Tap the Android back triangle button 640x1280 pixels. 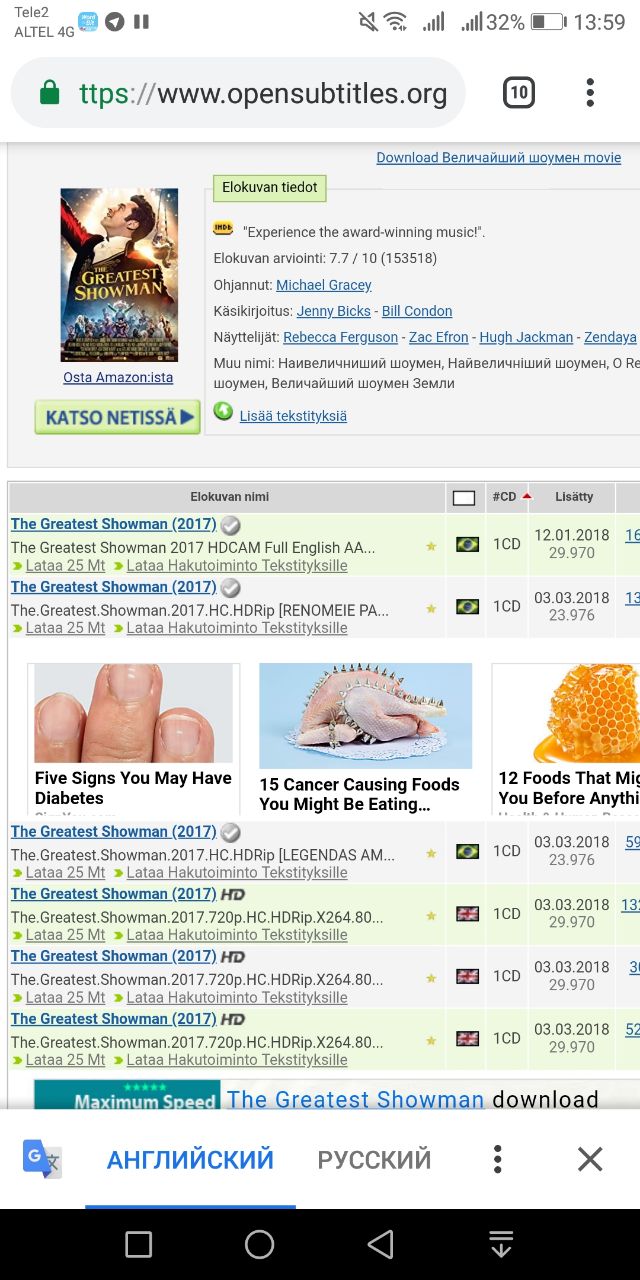[x=380, y=1244]
